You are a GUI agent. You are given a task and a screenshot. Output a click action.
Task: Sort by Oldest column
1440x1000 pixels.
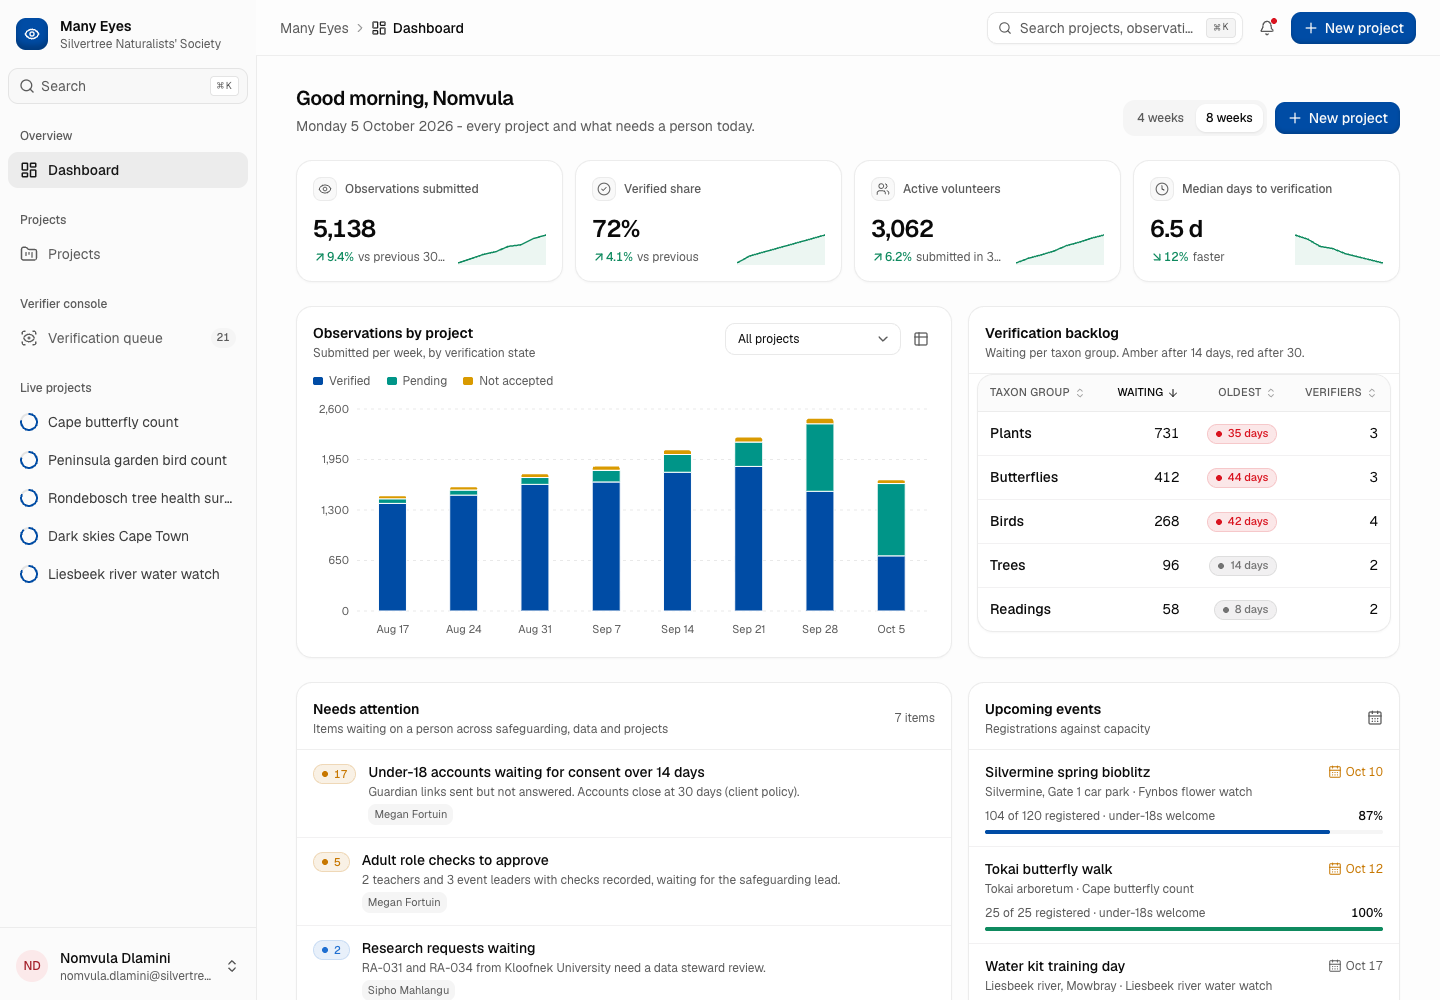click(x=1247, y=393)
